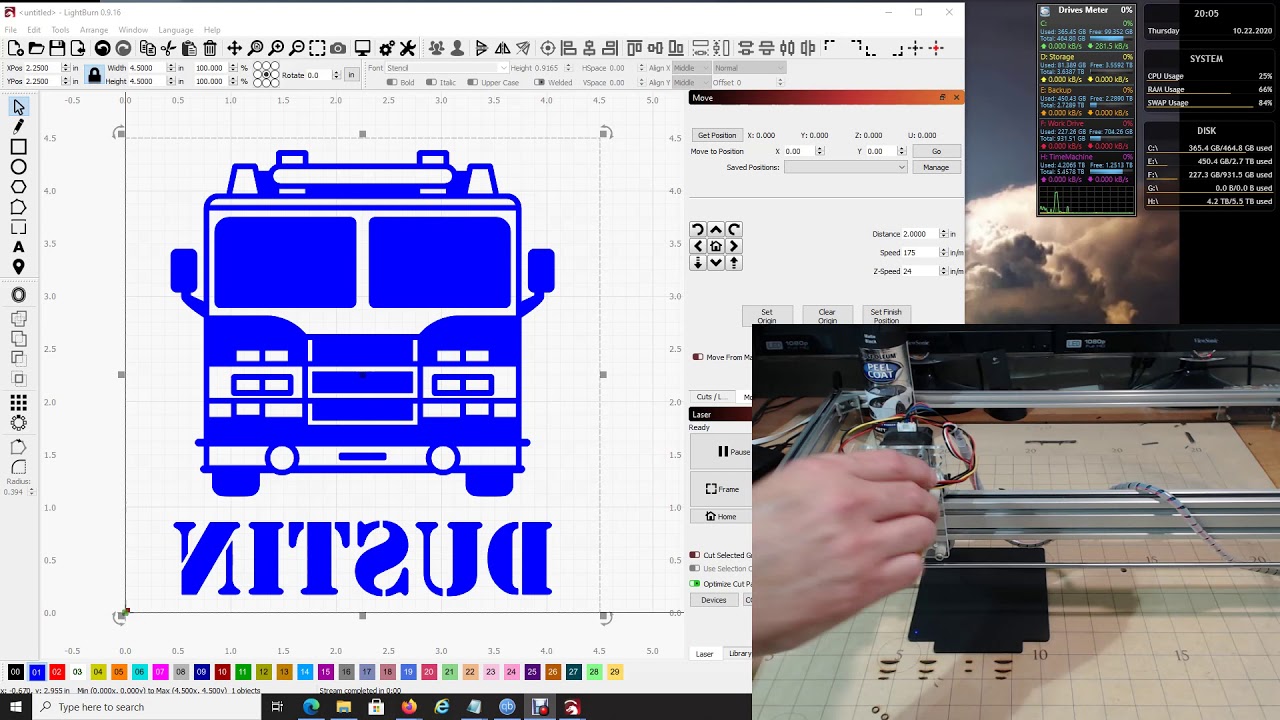Select the red 02 layer color swatch
The width and height of the screenshot is (1280, 720).
pos(57,672)
